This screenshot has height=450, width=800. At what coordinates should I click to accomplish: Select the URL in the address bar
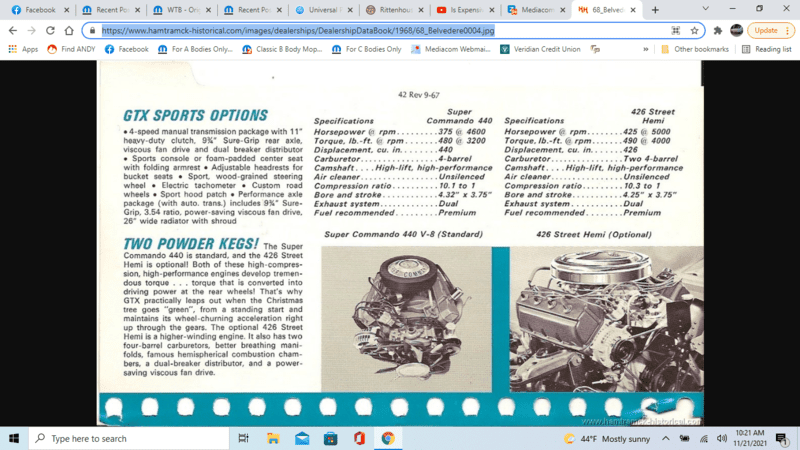click(x=298, y=31)
